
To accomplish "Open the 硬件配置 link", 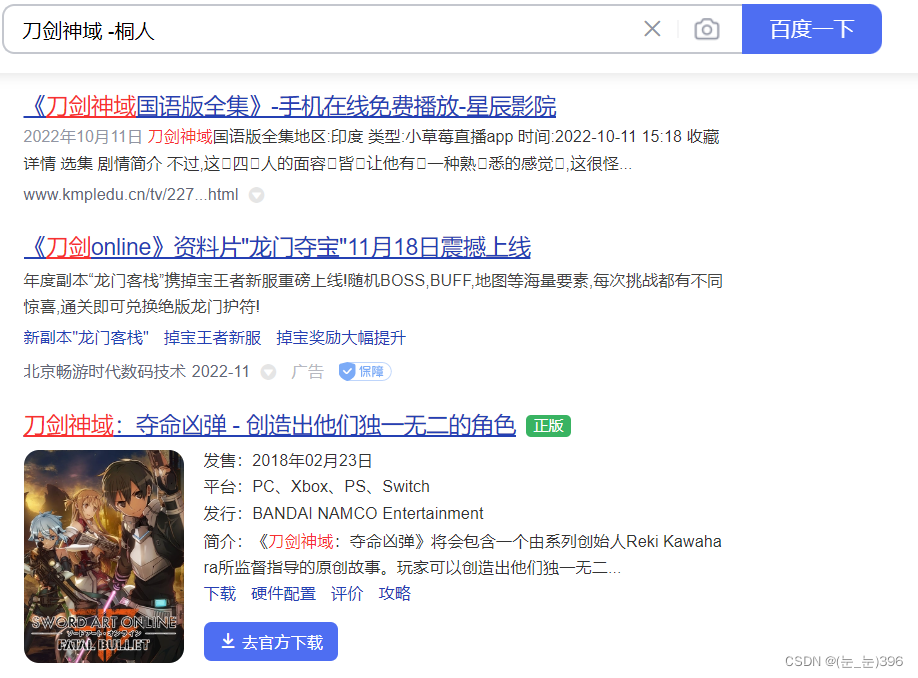I will 283,594.
